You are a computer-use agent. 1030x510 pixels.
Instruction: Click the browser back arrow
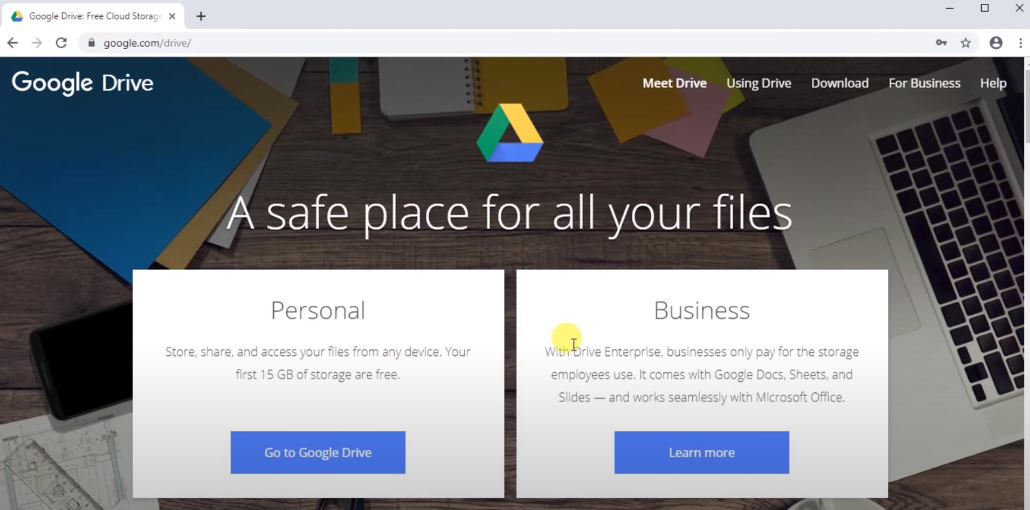pos(12,43)
